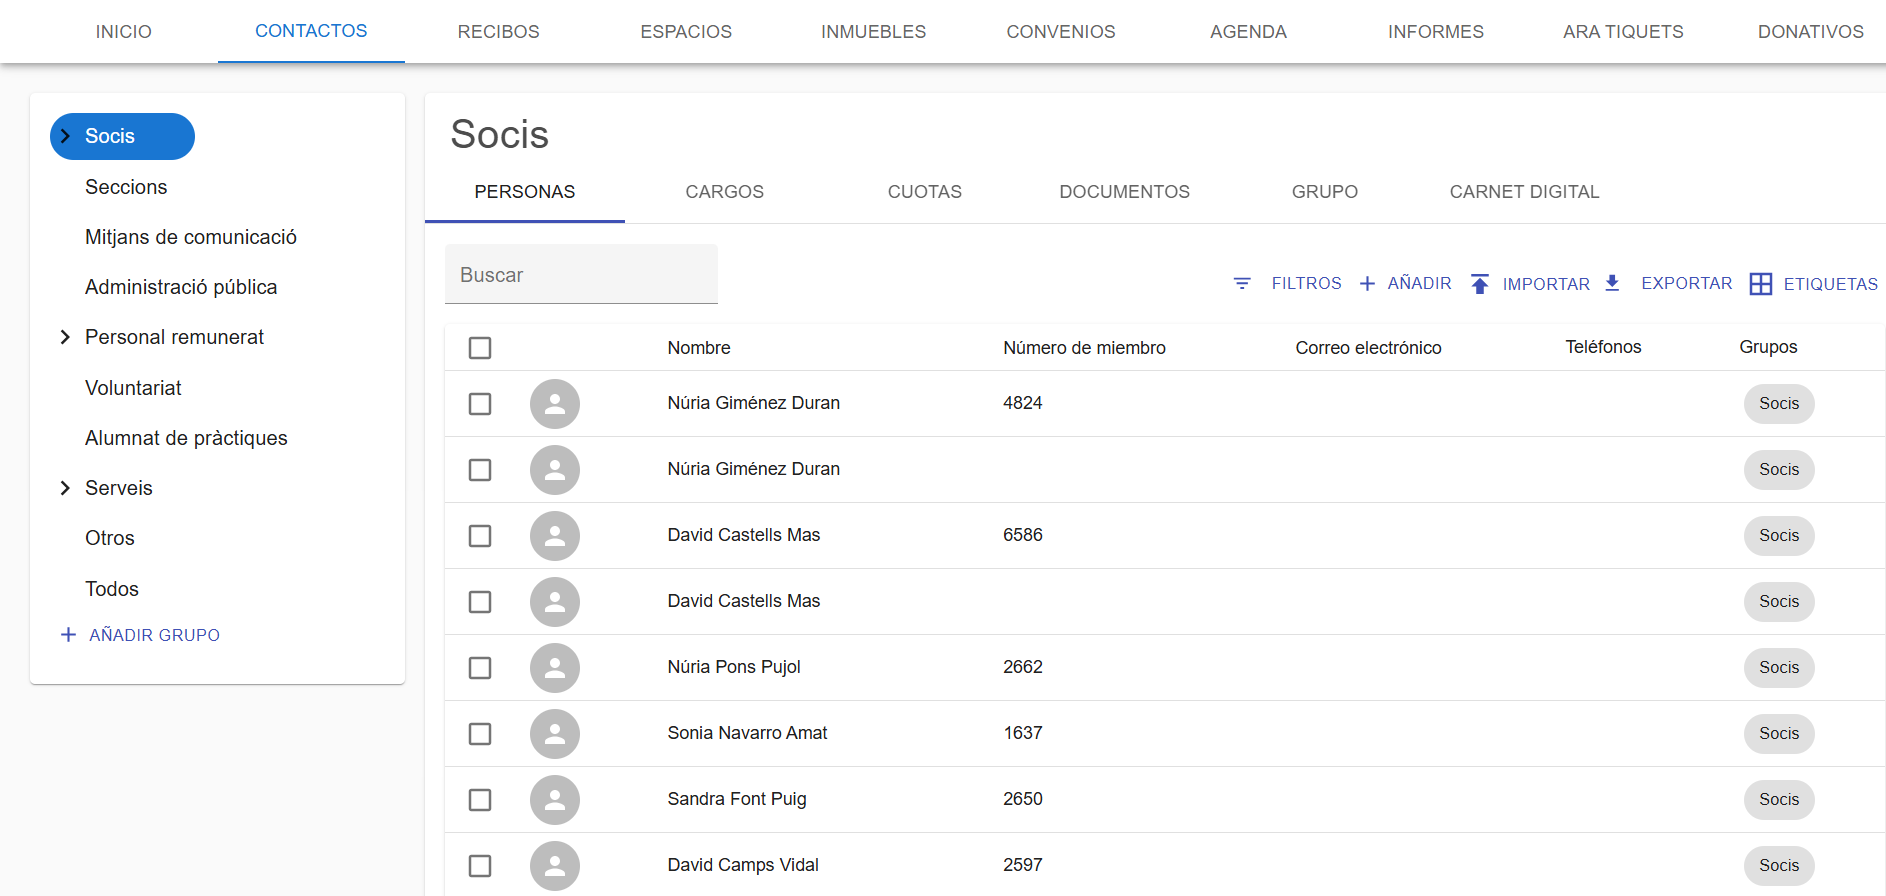This screenshot has width=1886, height=896.
Task: Select the CONTACTOS top menu tab
Action: (311, 31)
